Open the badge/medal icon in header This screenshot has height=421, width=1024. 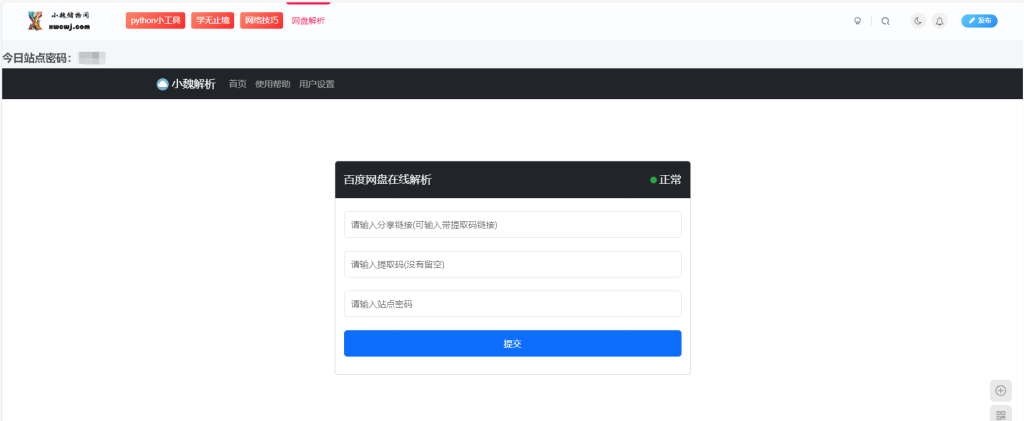click(x=857, y=21)
